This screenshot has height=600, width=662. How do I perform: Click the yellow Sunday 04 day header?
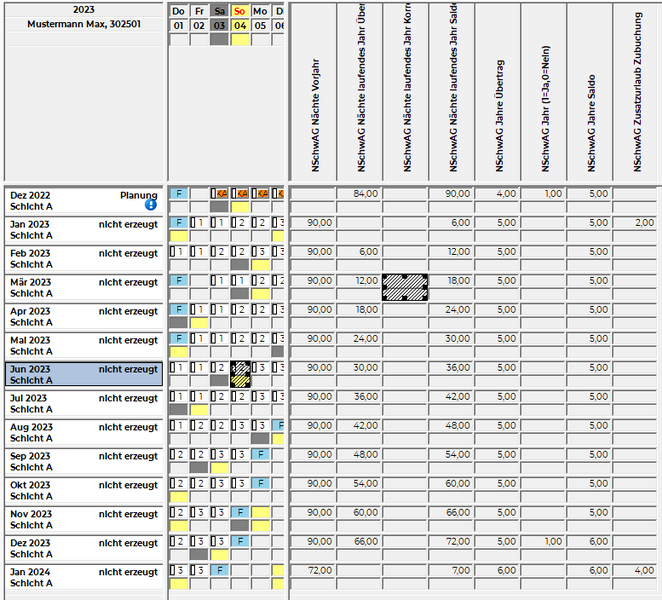(240, 25)
